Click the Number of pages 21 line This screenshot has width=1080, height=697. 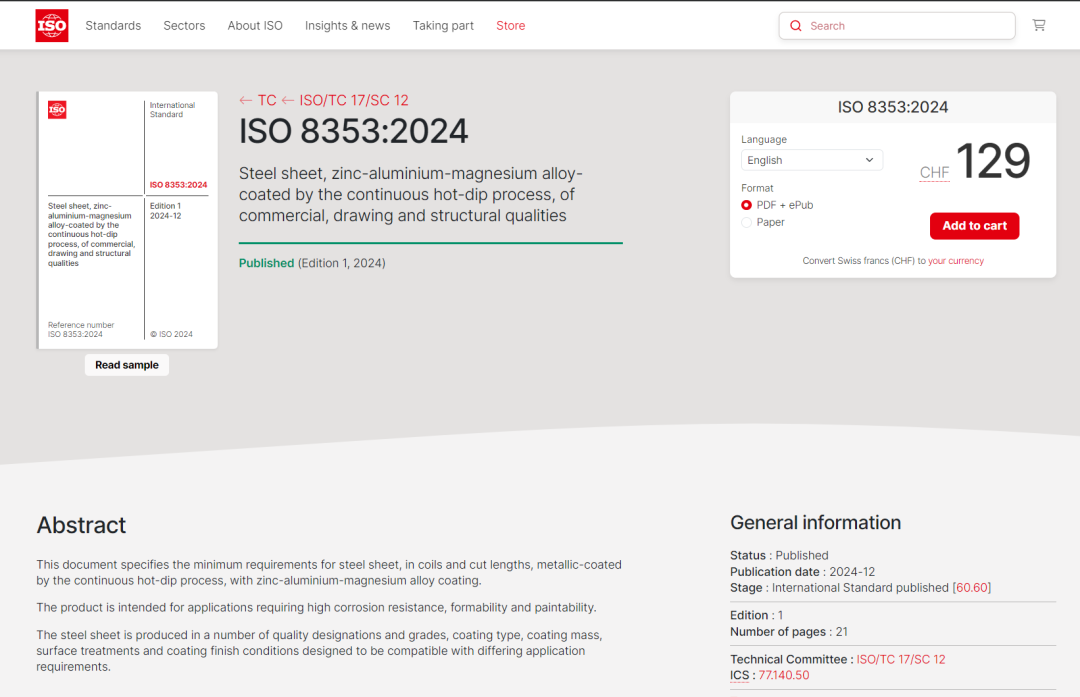coord(789,632)
